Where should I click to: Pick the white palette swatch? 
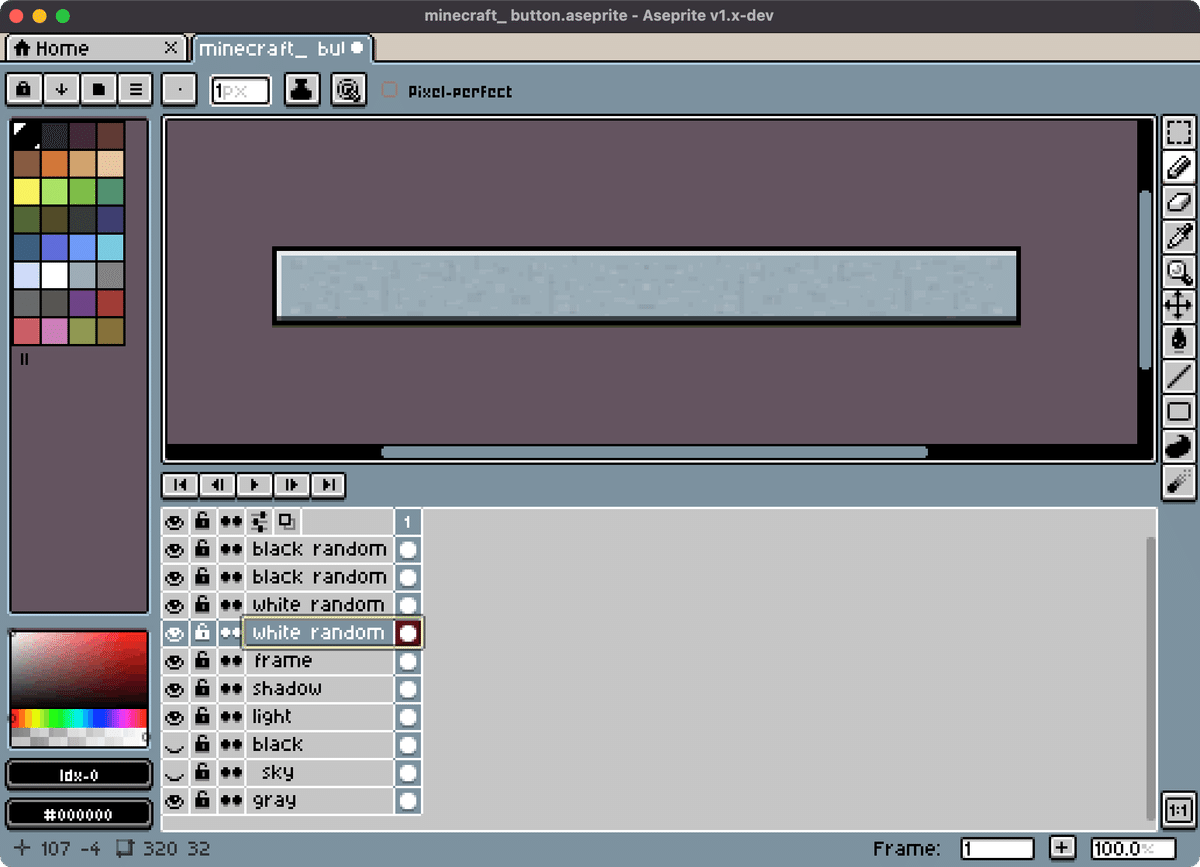point(55,275)
